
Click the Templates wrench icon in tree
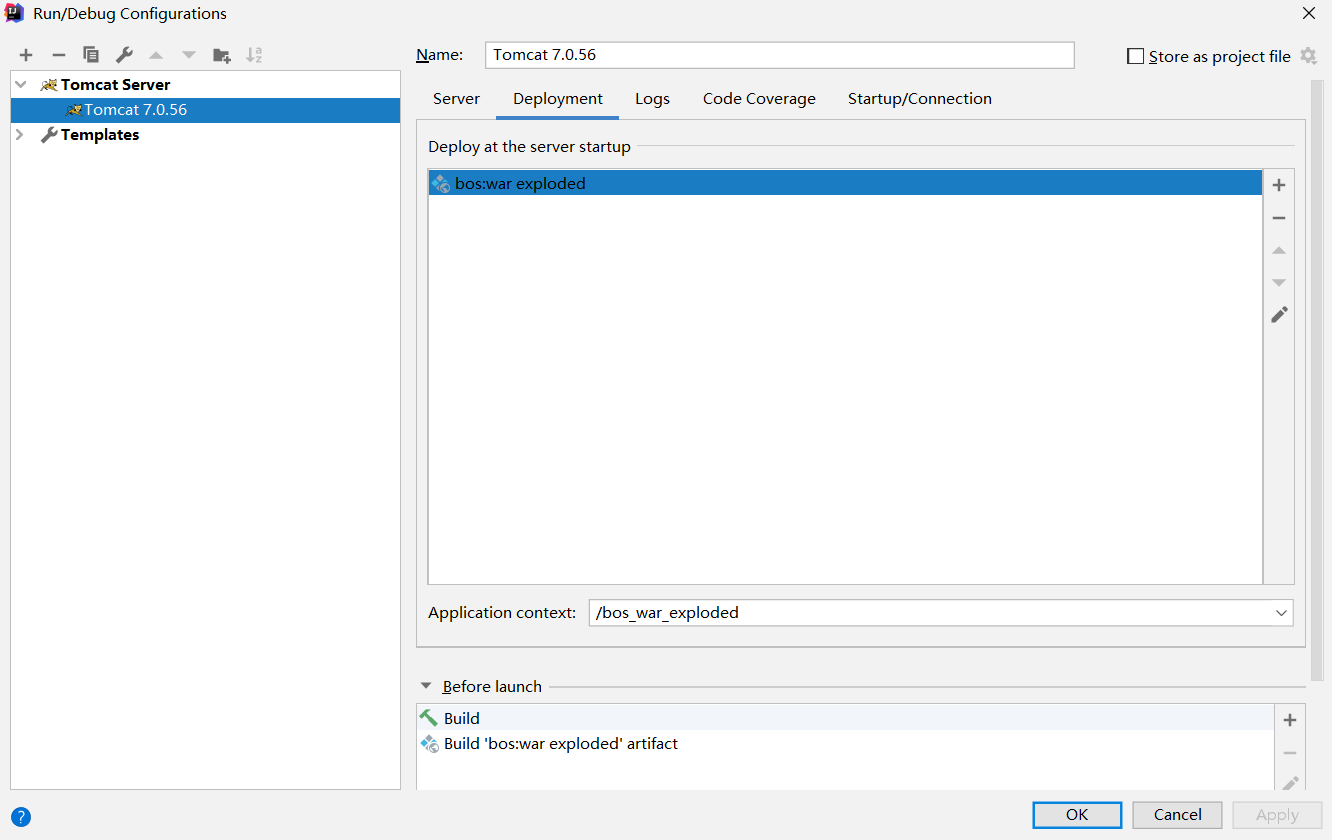coord(48,135)
